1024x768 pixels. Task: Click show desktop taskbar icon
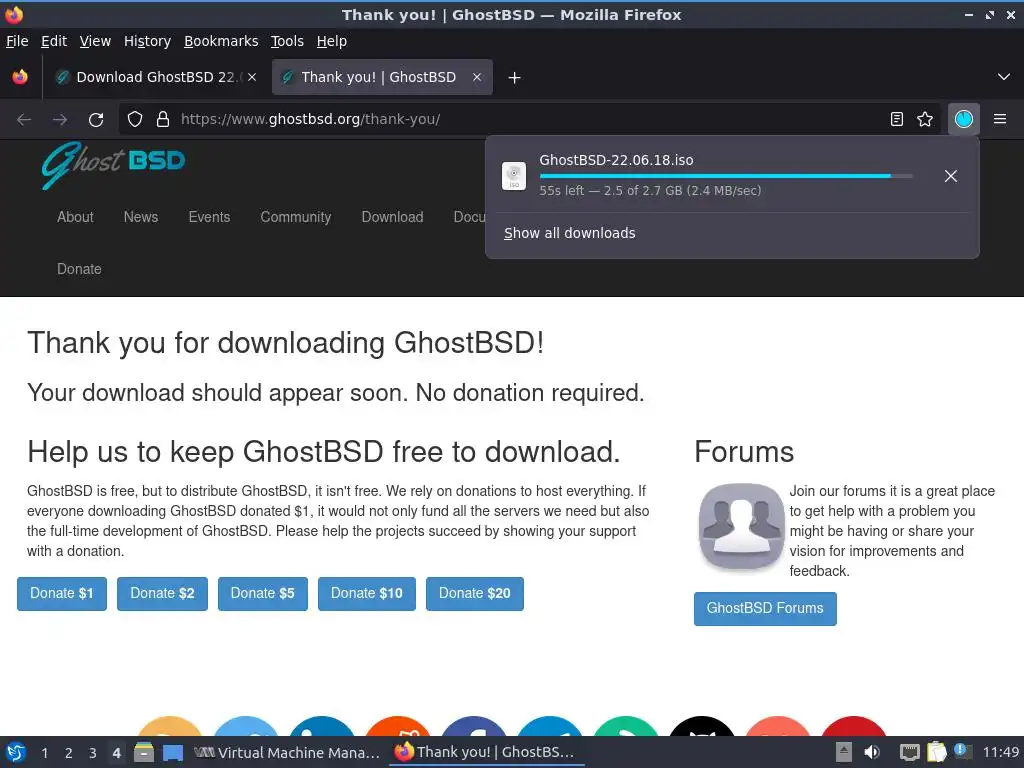pyautogui.click(x=172, y=752)
